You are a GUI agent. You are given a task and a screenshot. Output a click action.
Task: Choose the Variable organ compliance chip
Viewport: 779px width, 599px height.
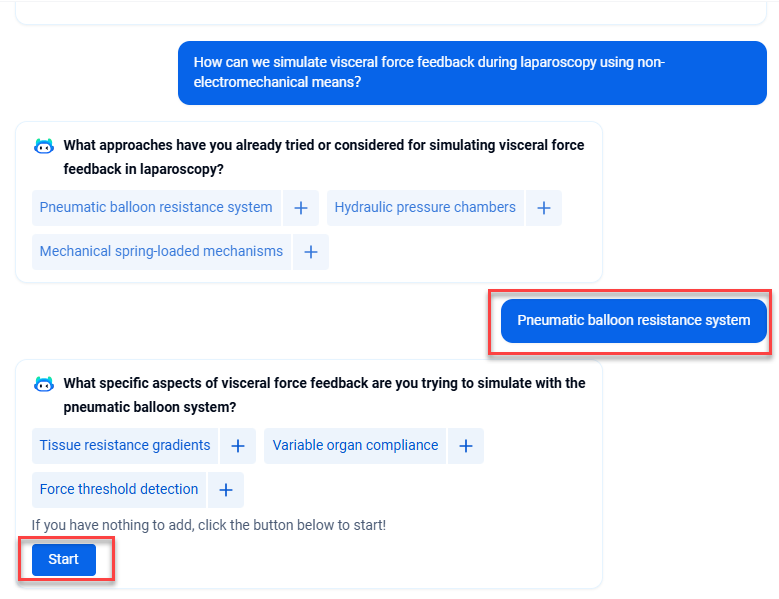tap(355, 446)
